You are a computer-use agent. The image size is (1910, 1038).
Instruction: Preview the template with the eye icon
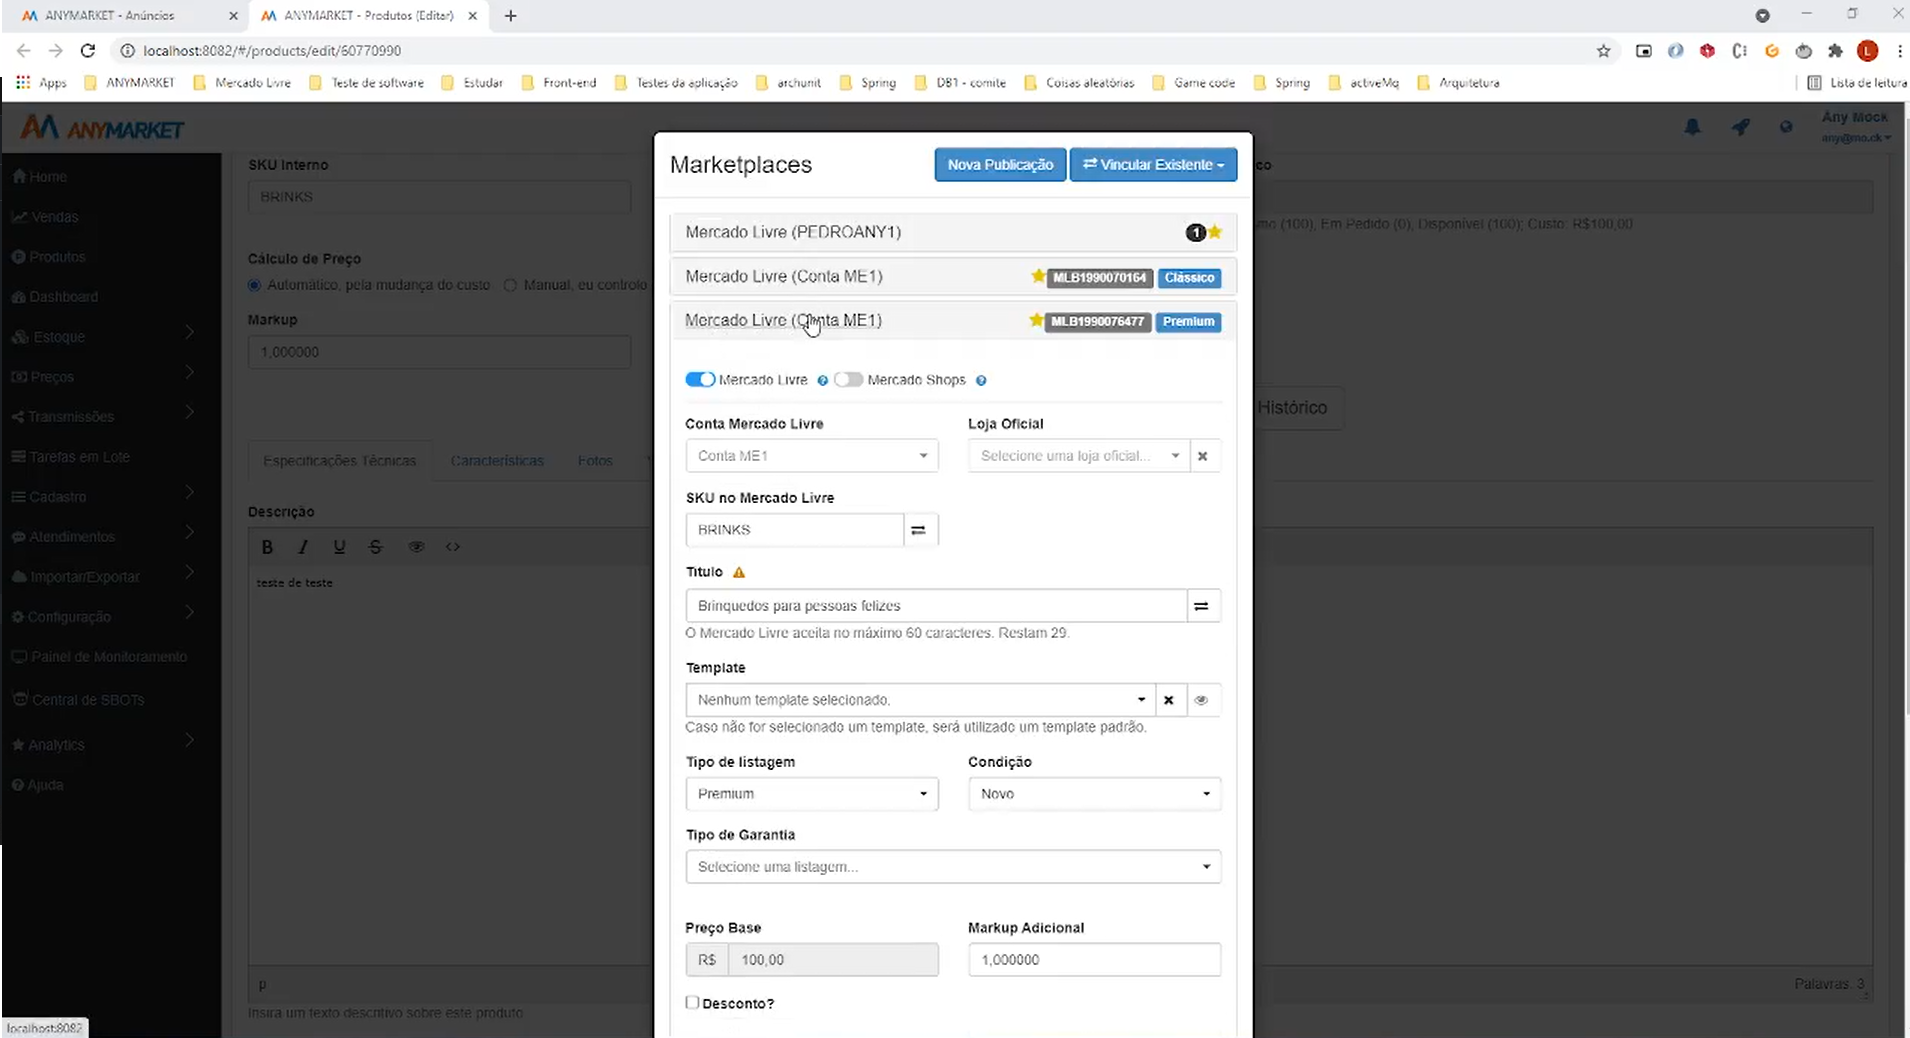1202,700
